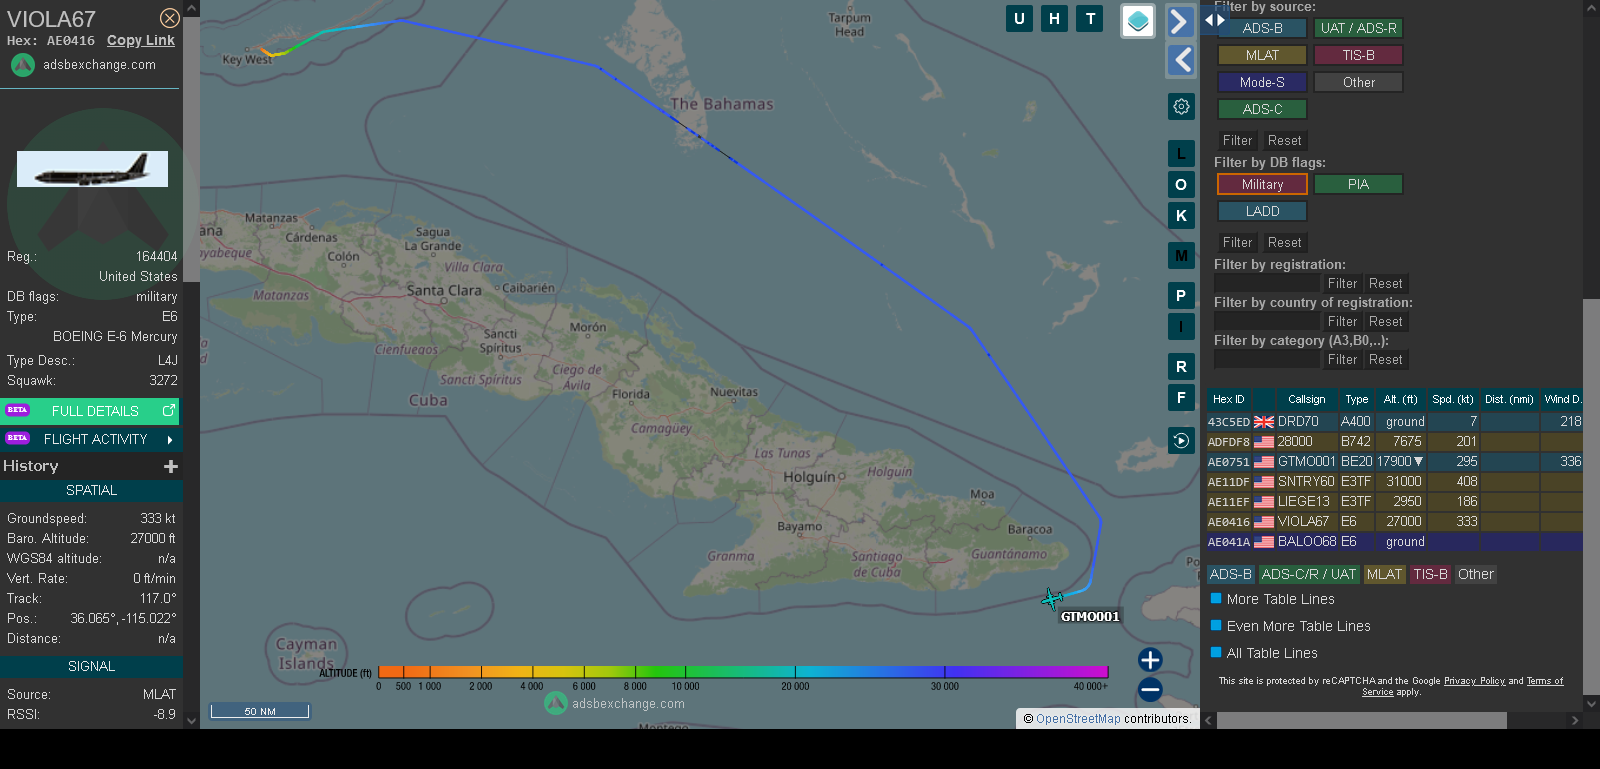The image size is (1600, 769).
Task: Enable All Table Lines checkbox
Action: click(x=1216, y=653)
